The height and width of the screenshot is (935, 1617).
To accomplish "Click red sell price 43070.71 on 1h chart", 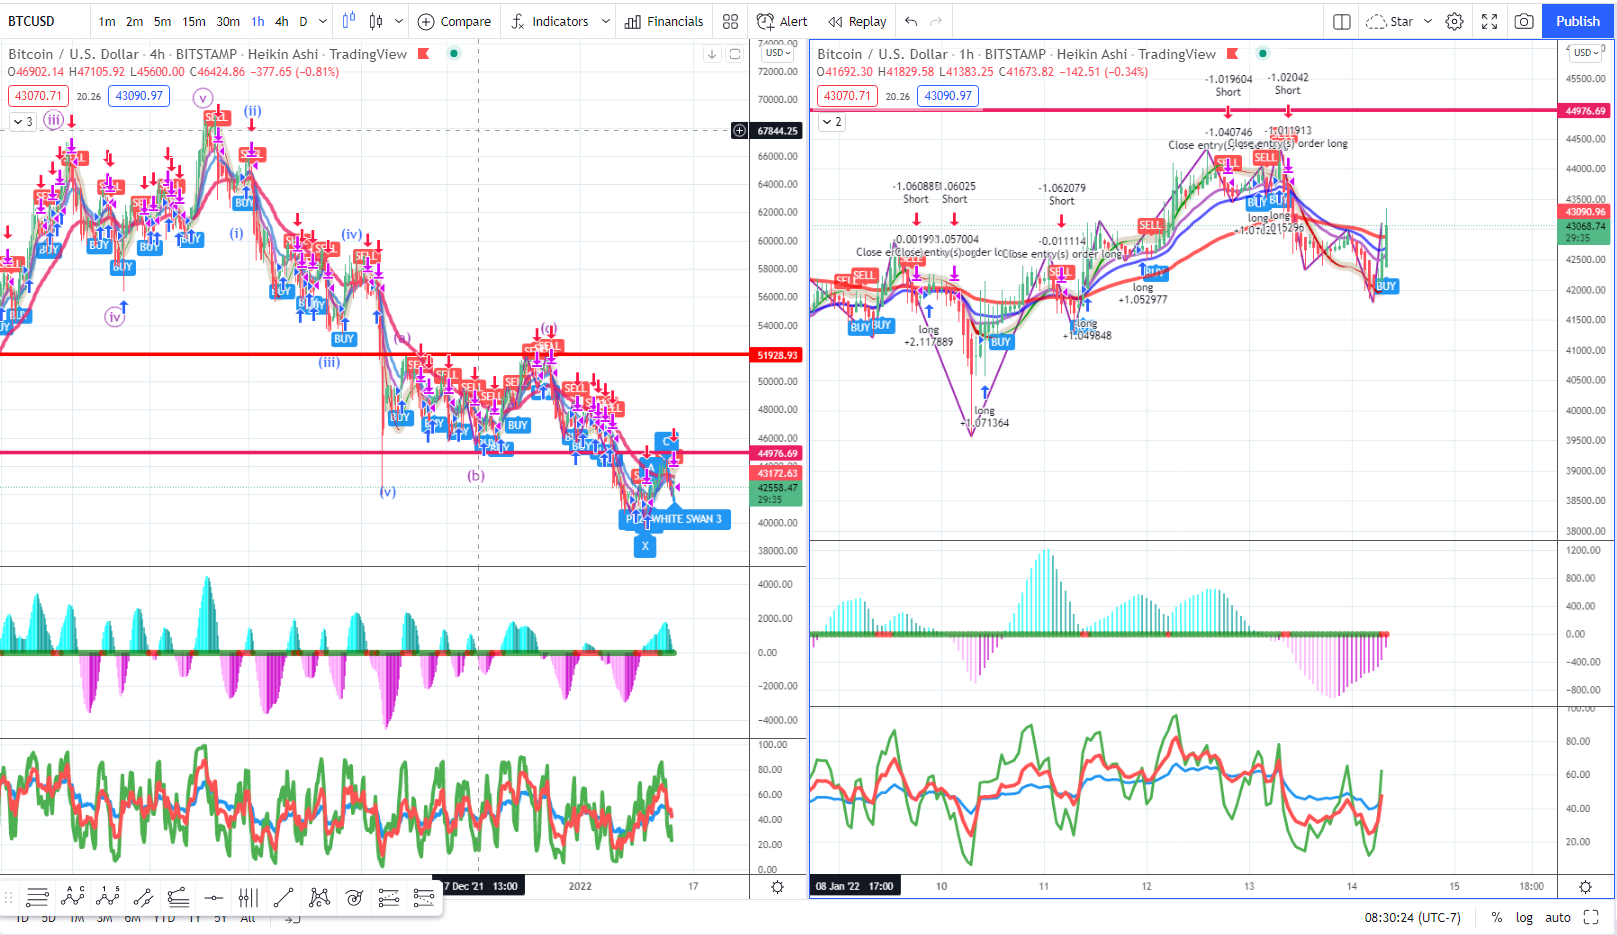I will (847, 96).
